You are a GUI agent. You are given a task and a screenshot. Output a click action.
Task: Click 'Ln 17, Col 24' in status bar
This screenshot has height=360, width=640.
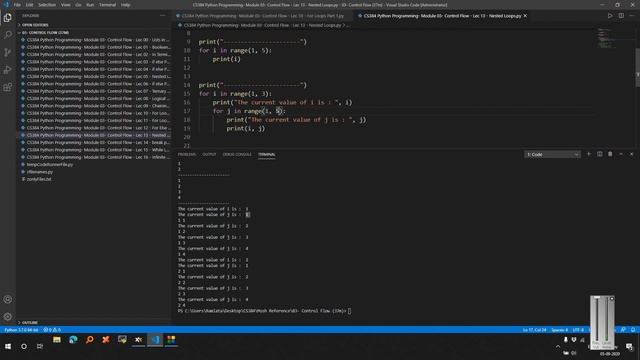coord(534,330)
